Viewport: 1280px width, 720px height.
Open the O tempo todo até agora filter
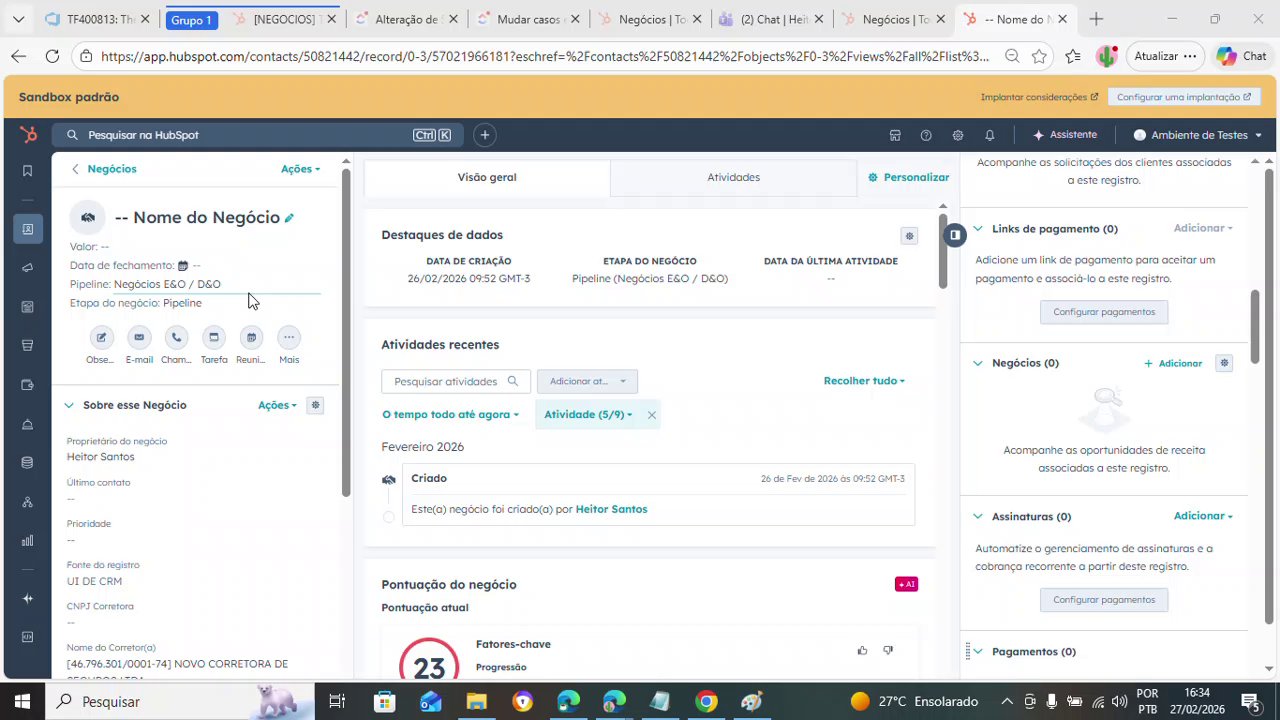[x=450, y=415]
